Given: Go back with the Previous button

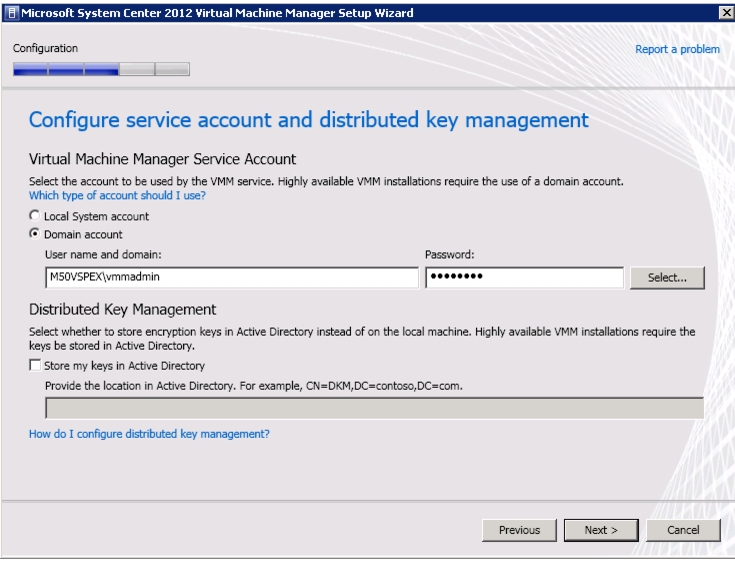Looking at the screenshot, I should click(519, 530).
